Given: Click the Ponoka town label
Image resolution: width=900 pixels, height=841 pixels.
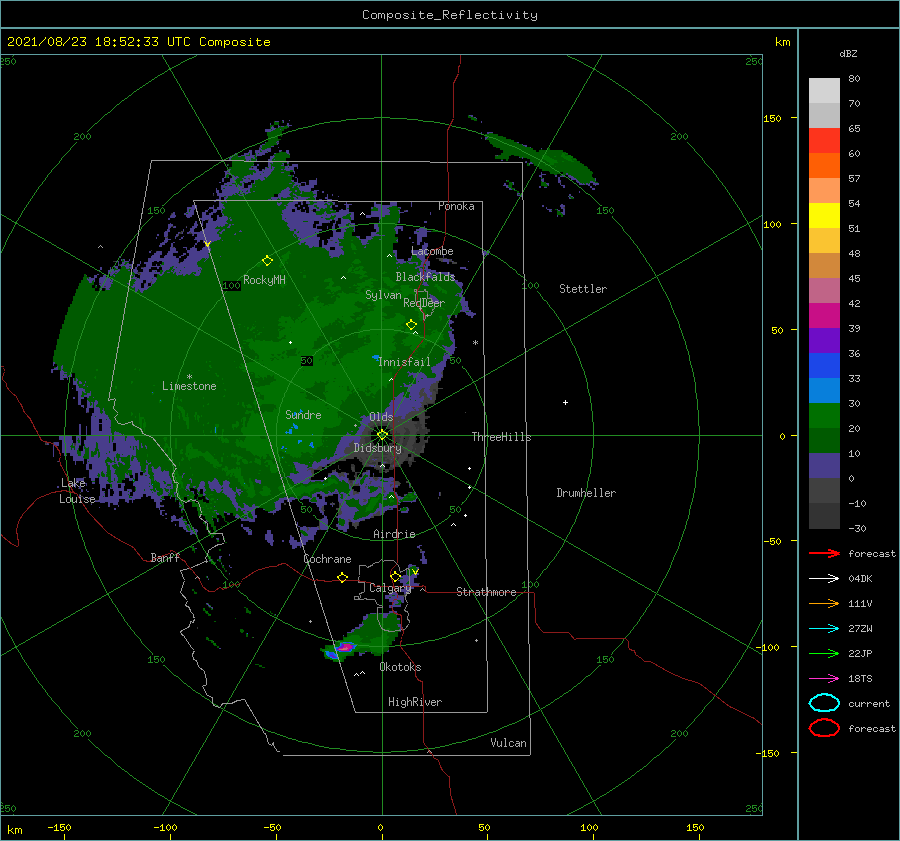Looking at the screenshot, I should point(456,206).
